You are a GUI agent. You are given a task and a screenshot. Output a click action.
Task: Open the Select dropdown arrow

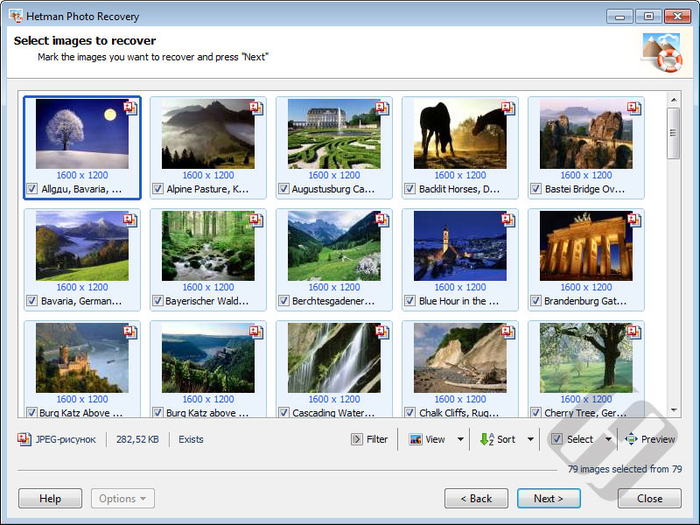pos(608,439)
